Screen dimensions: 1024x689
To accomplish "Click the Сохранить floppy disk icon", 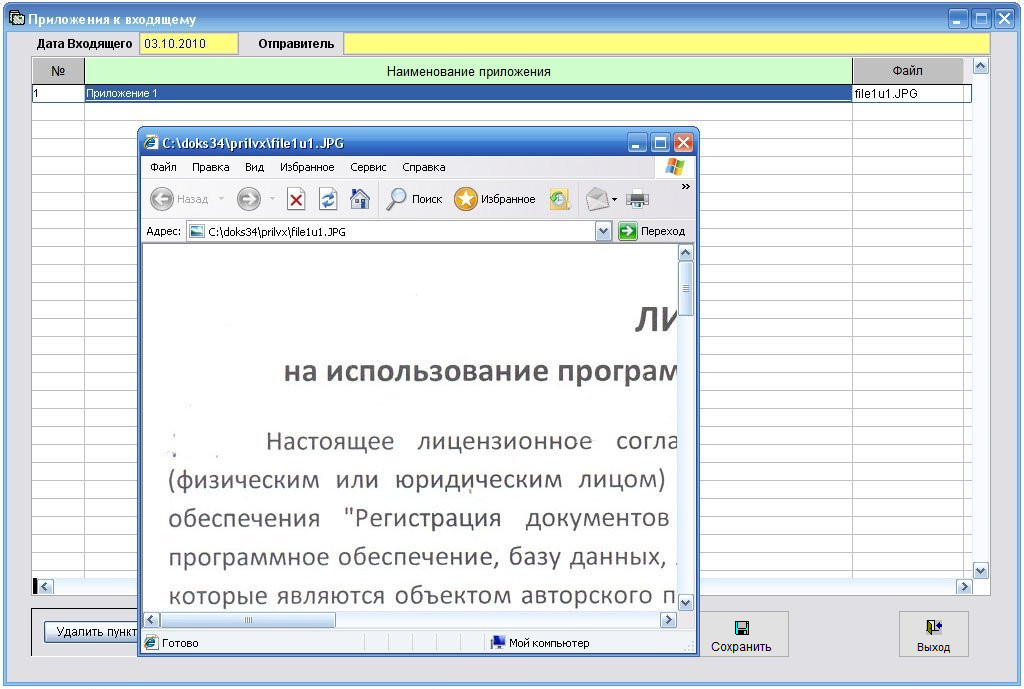I will pyautogui.click(x=742, y=628).
